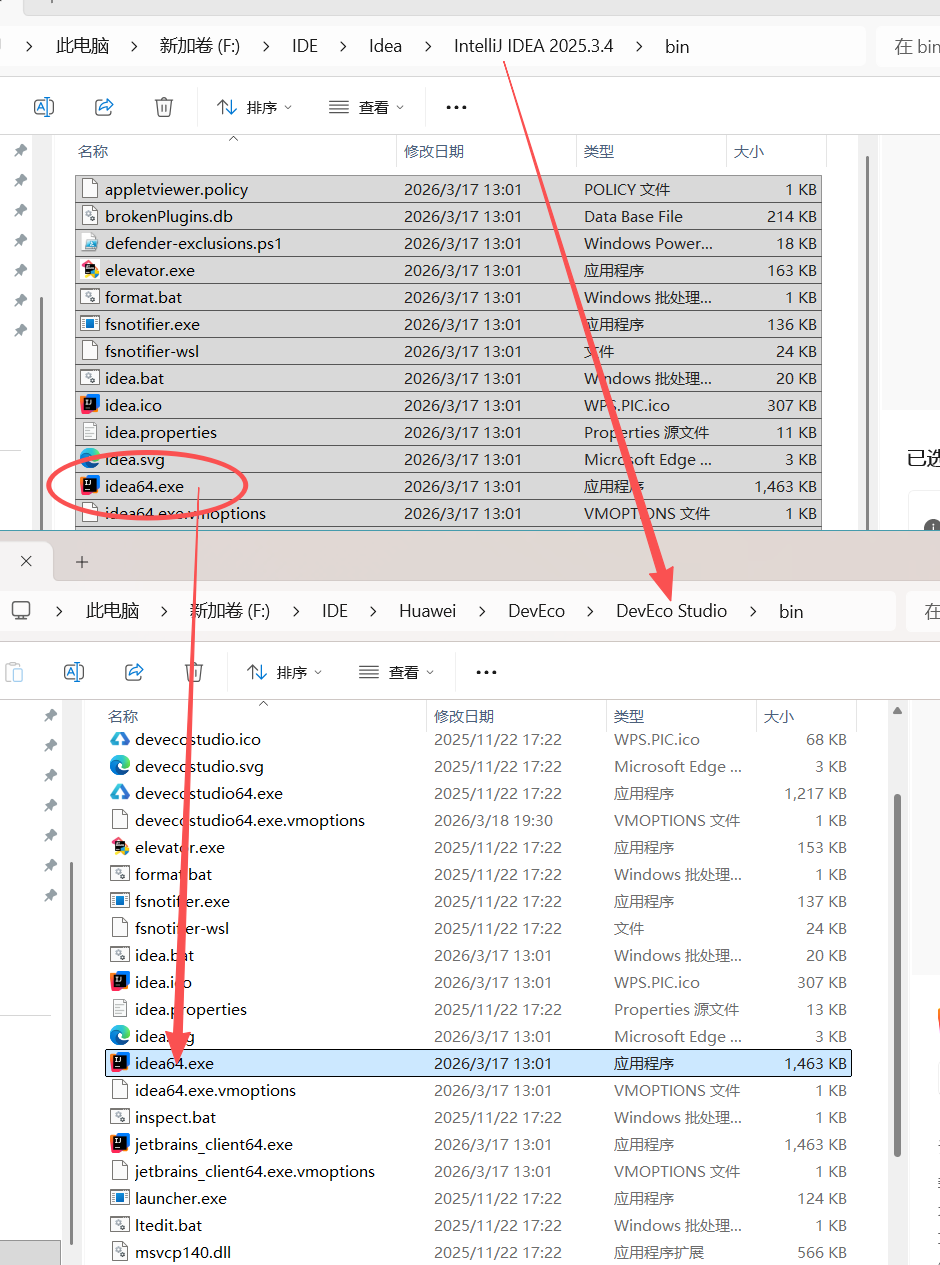Go to IntelliJ IDEA 2025.3.4 breadcrumb folder
Screen dimensions: 940x1265
533,47
